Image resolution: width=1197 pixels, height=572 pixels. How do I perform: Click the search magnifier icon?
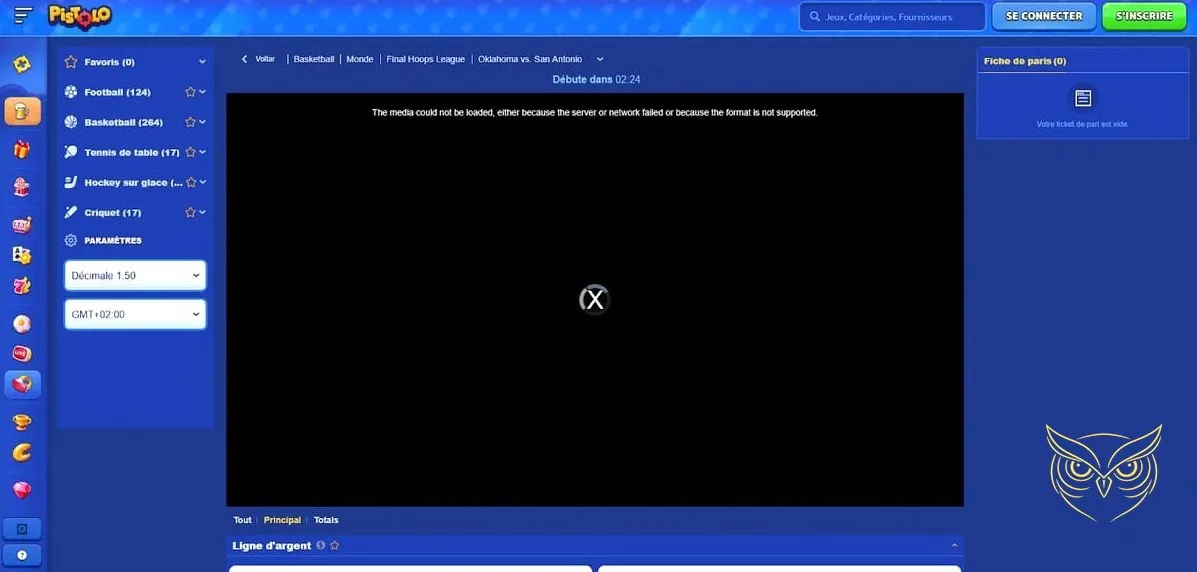[x=815, y=17]
